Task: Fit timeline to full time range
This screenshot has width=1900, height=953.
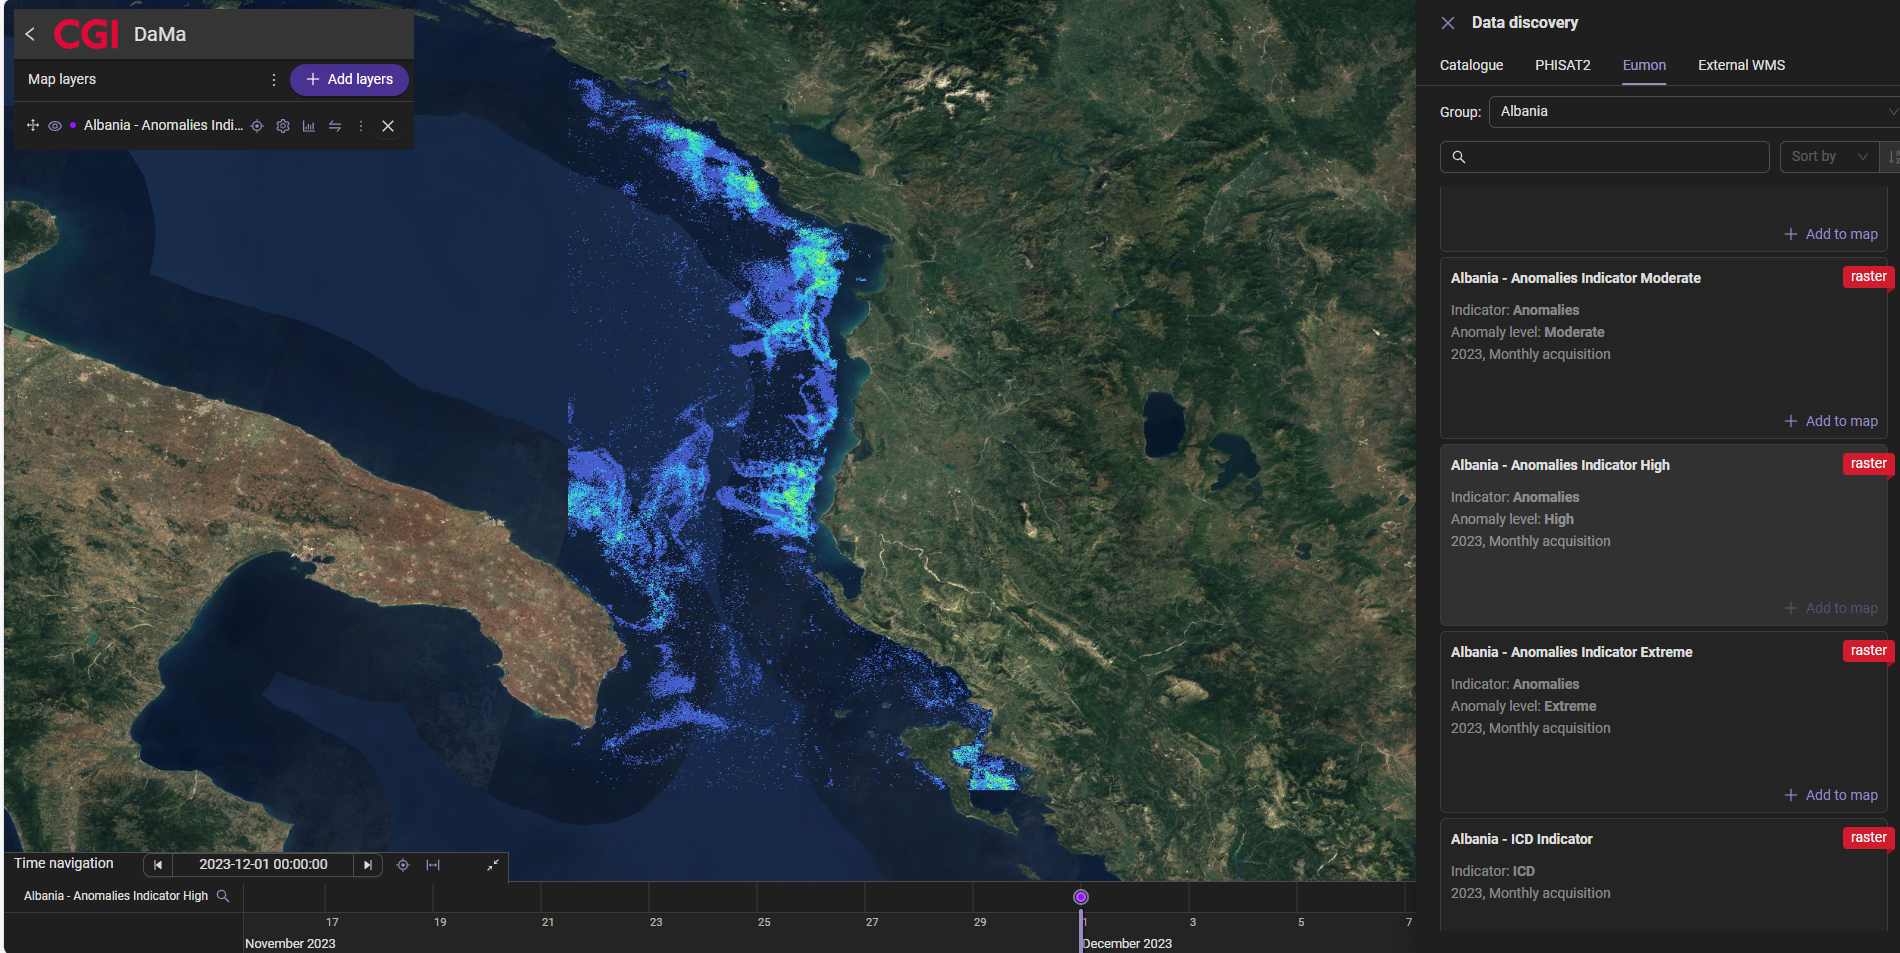Action: tap(433, 865)
